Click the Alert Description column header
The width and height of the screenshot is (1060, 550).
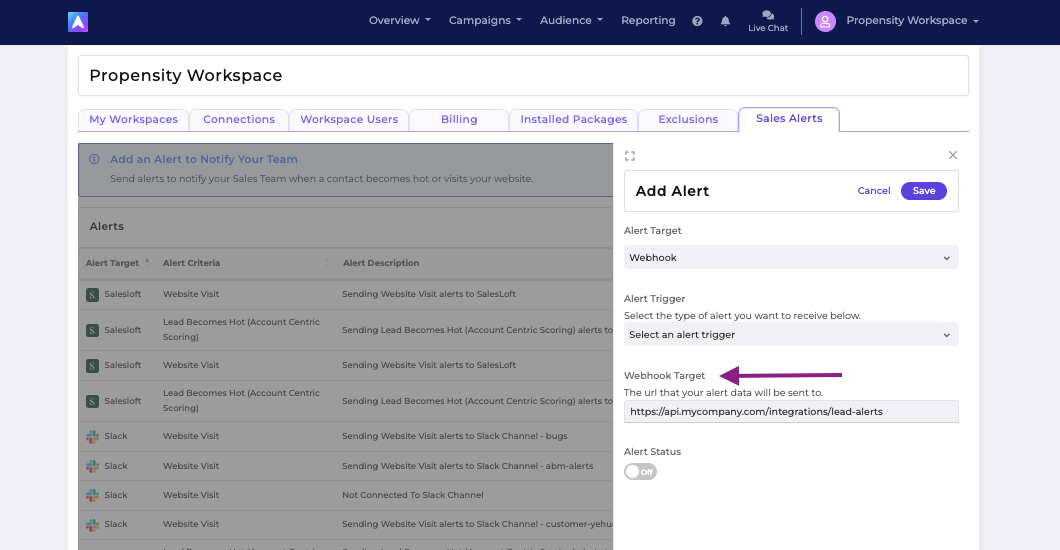coord(381,263)
